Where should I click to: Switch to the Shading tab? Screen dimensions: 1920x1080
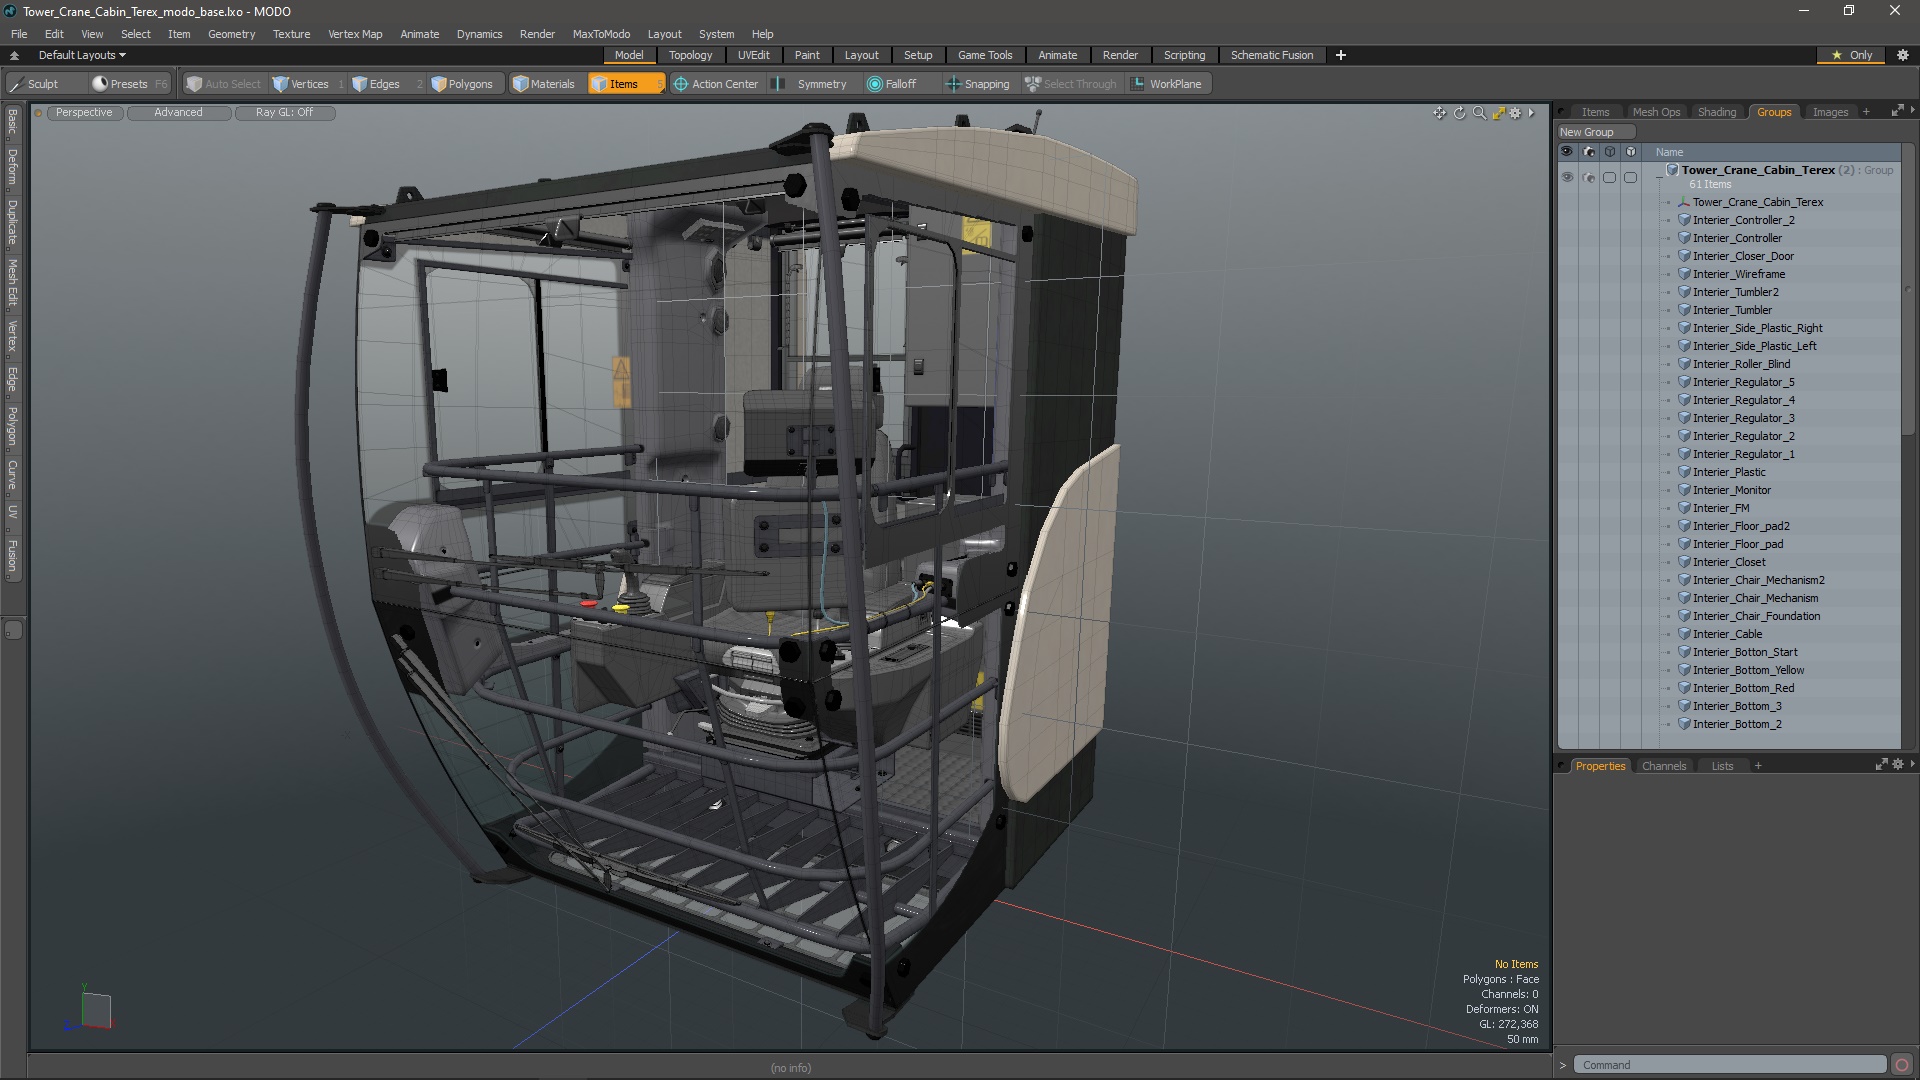coord(1716,112)
